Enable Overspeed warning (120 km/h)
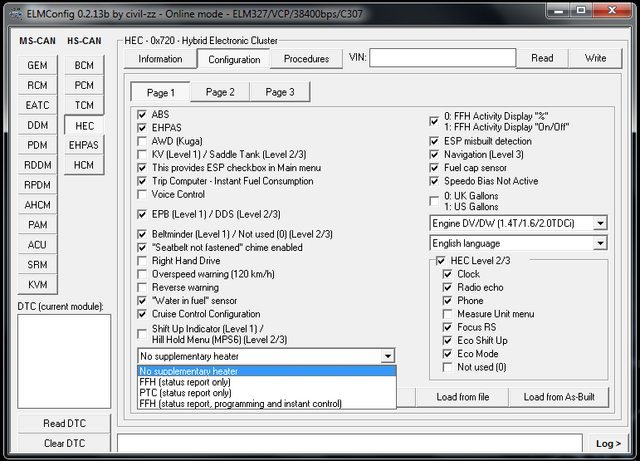 (x=142, y=274)
